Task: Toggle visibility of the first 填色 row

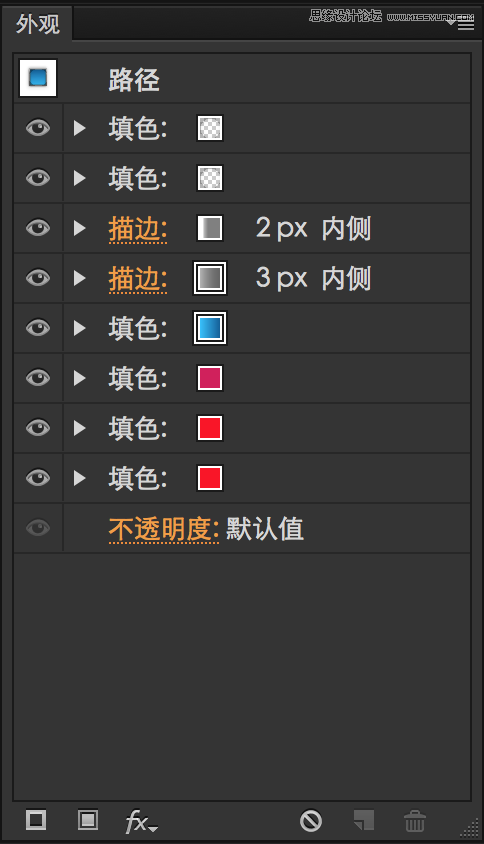Action: 38,128
